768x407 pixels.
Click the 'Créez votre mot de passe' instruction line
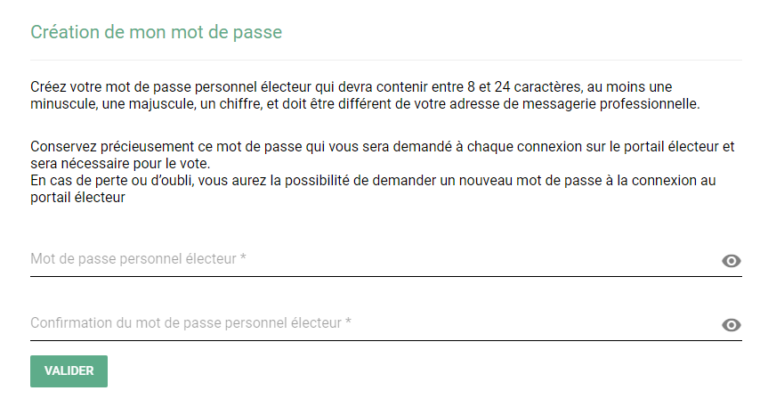click(x=351, y=87)
